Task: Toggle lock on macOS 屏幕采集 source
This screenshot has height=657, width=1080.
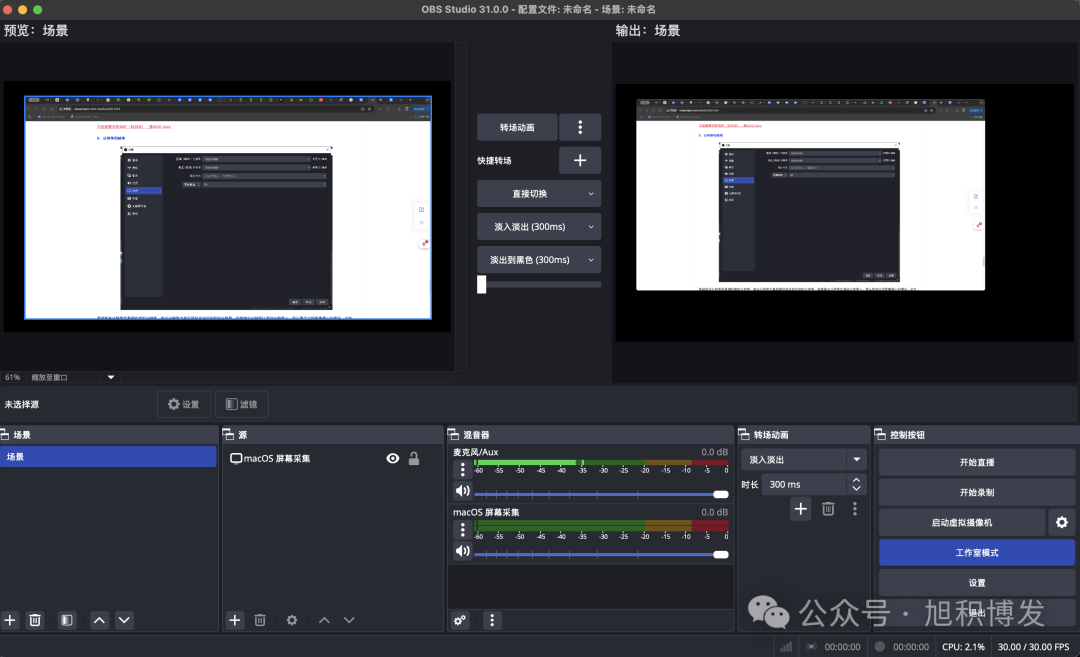Action: [414, 459]
